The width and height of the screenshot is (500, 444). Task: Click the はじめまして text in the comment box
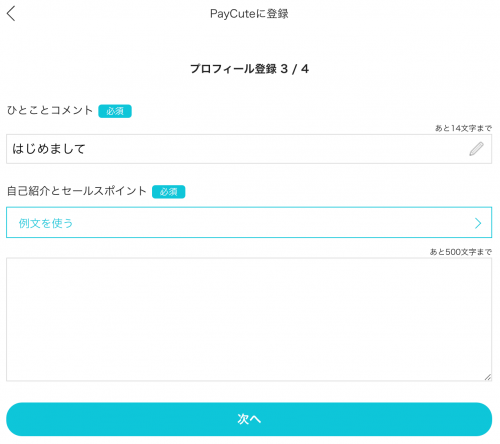click(49, 149)
